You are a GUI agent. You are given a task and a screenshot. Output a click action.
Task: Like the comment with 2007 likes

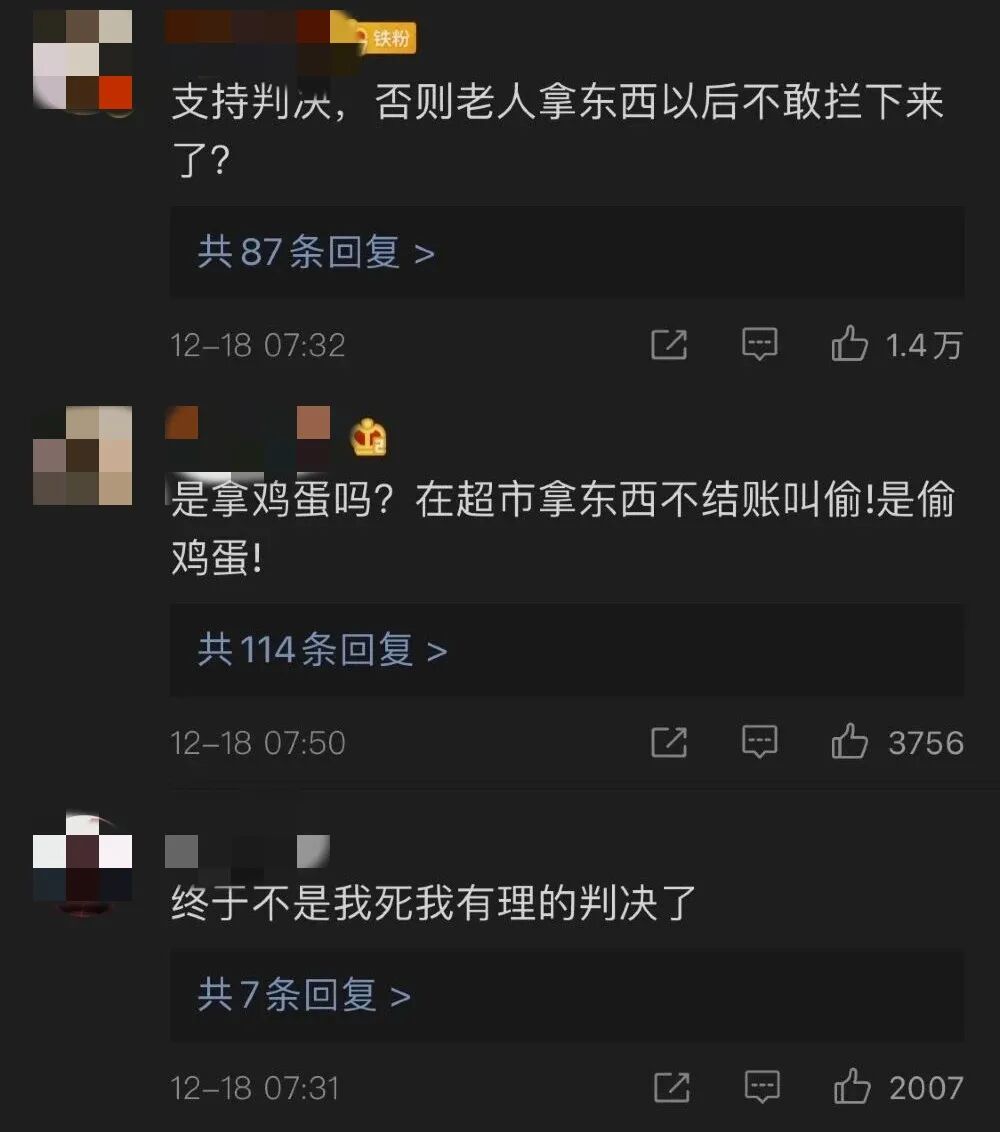coord(852,1086)
